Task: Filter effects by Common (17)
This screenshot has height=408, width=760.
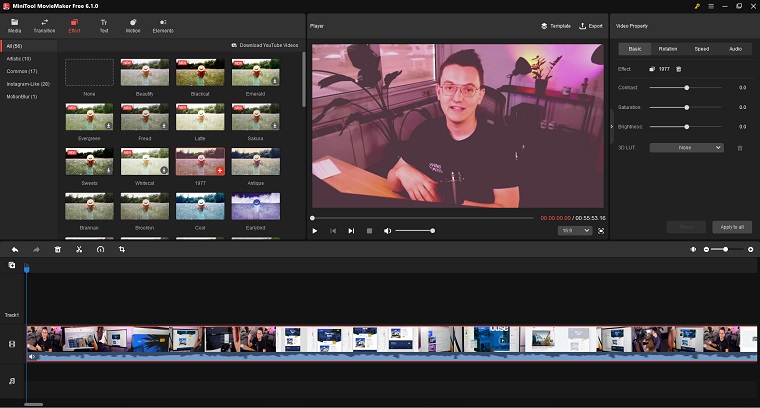Action: [22, 71]
